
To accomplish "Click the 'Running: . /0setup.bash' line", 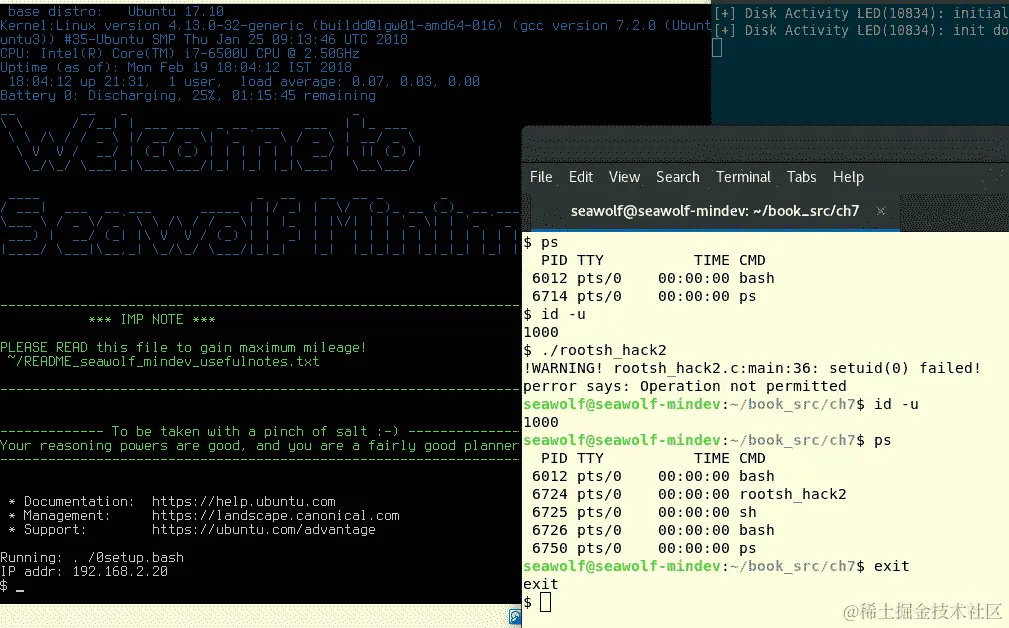I will 92,557.
